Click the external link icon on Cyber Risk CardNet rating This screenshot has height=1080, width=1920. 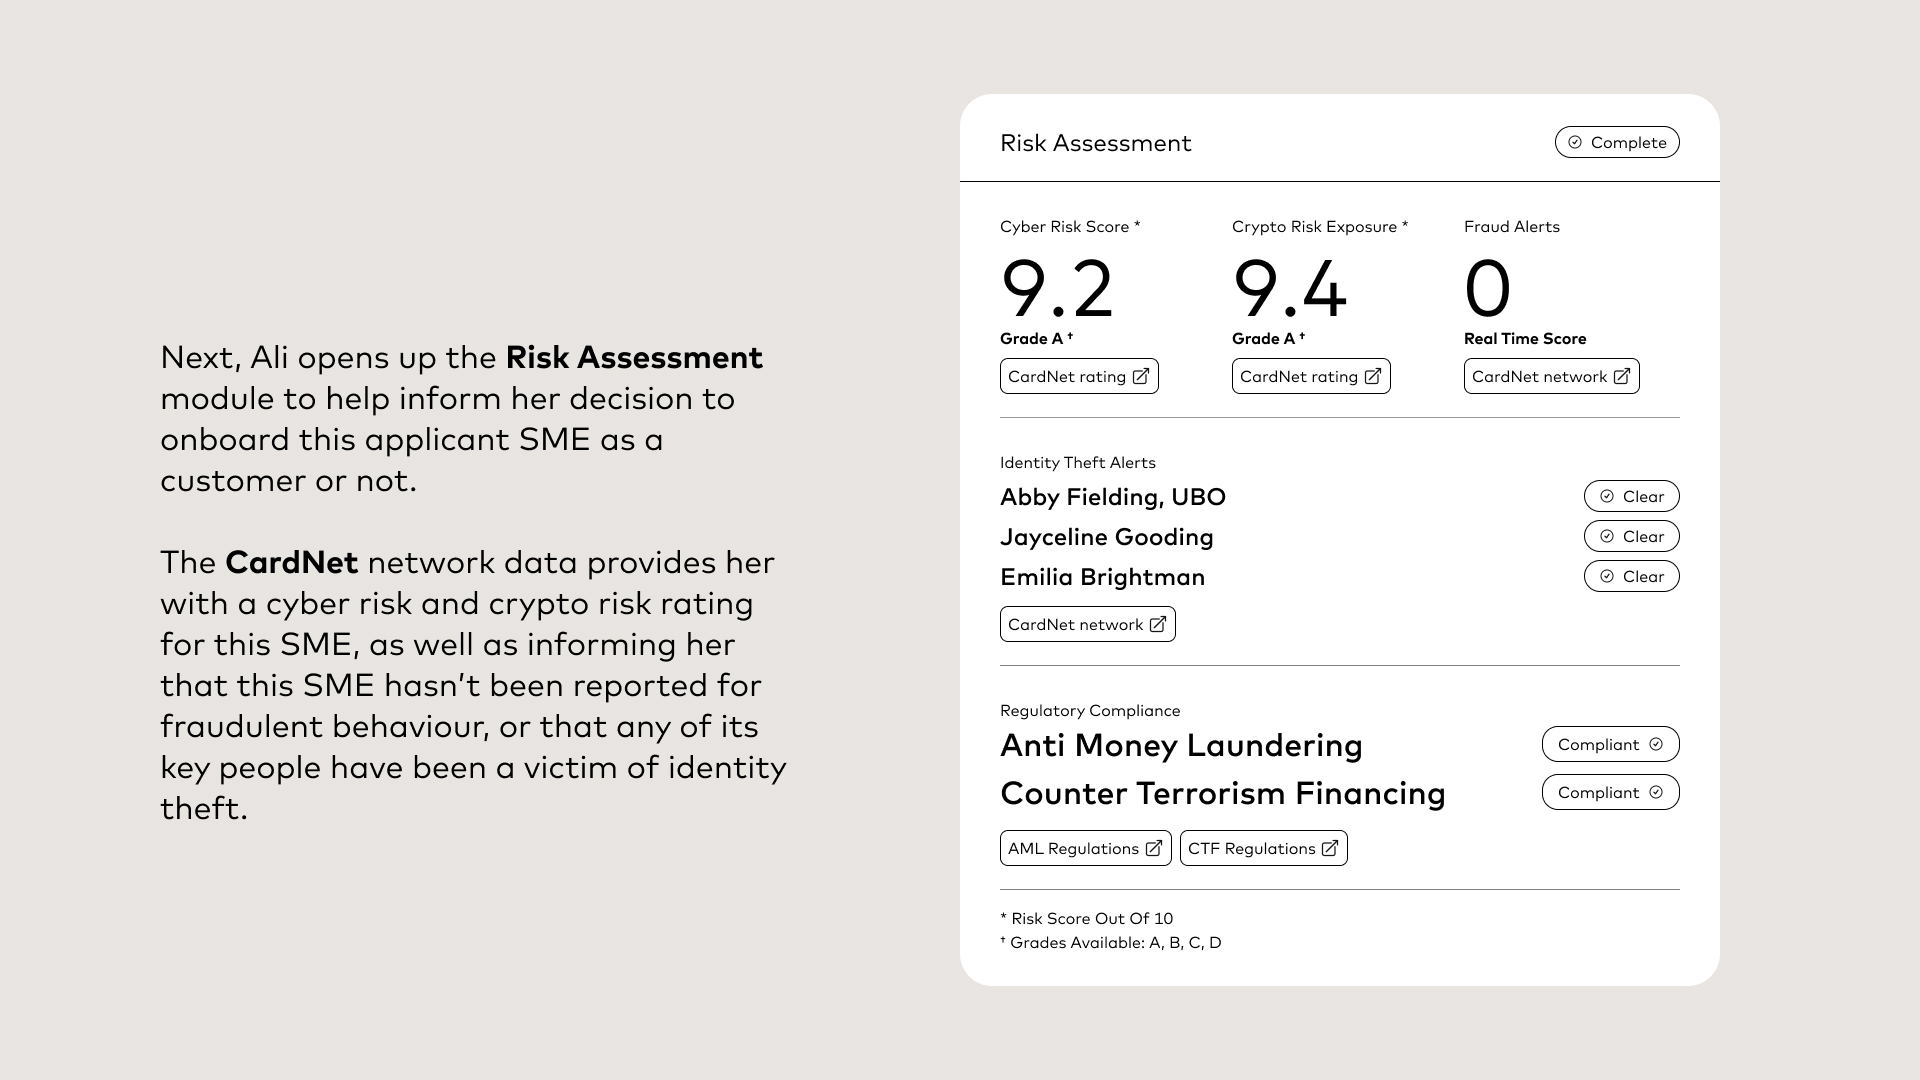pyautogui.click(x=1142, y=376)
